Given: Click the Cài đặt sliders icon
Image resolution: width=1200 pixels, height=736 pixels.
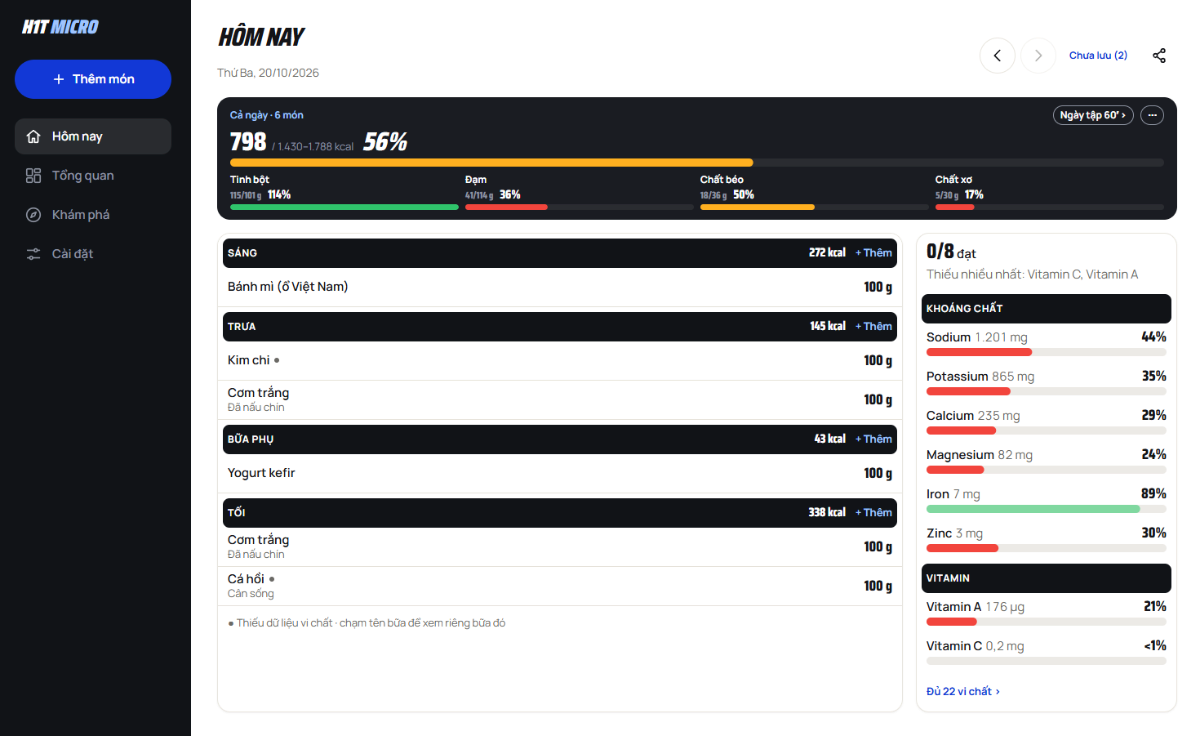Looking at the screenshot, I should click(33, 253).
